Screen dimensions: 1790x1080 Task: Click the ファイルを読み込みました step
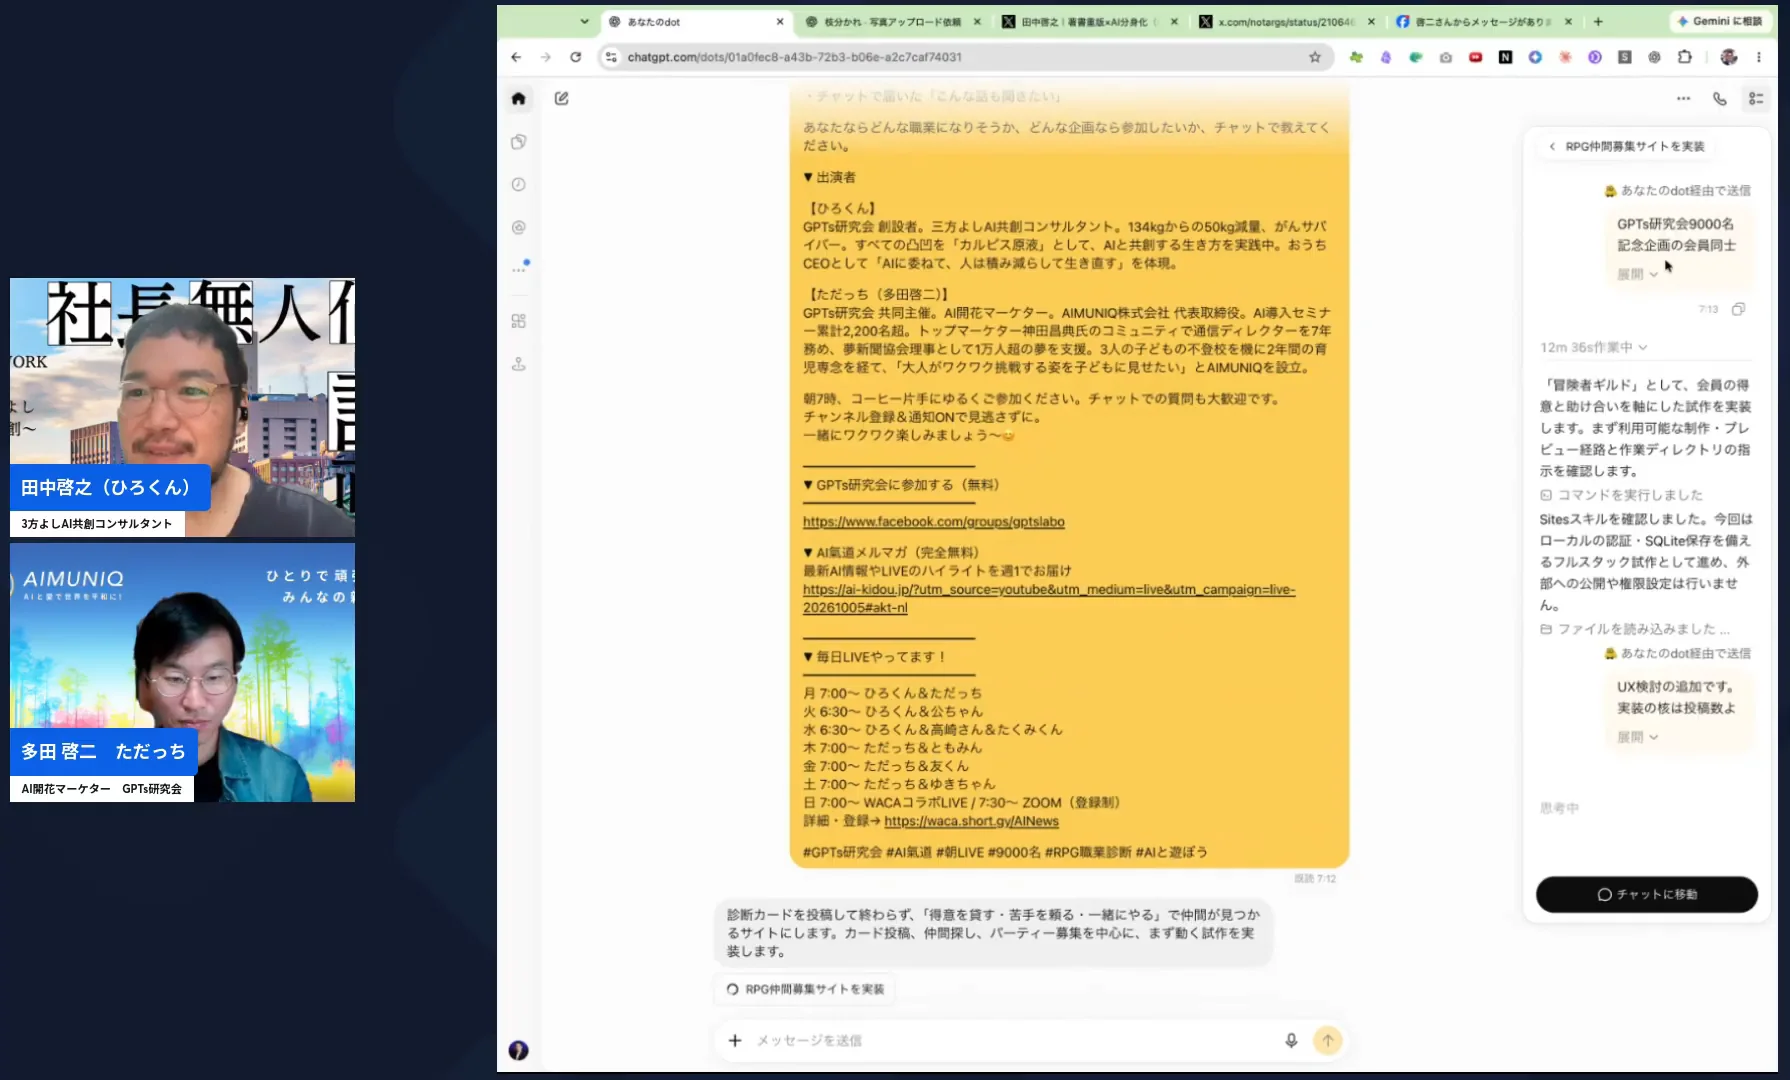[1635, 629]
